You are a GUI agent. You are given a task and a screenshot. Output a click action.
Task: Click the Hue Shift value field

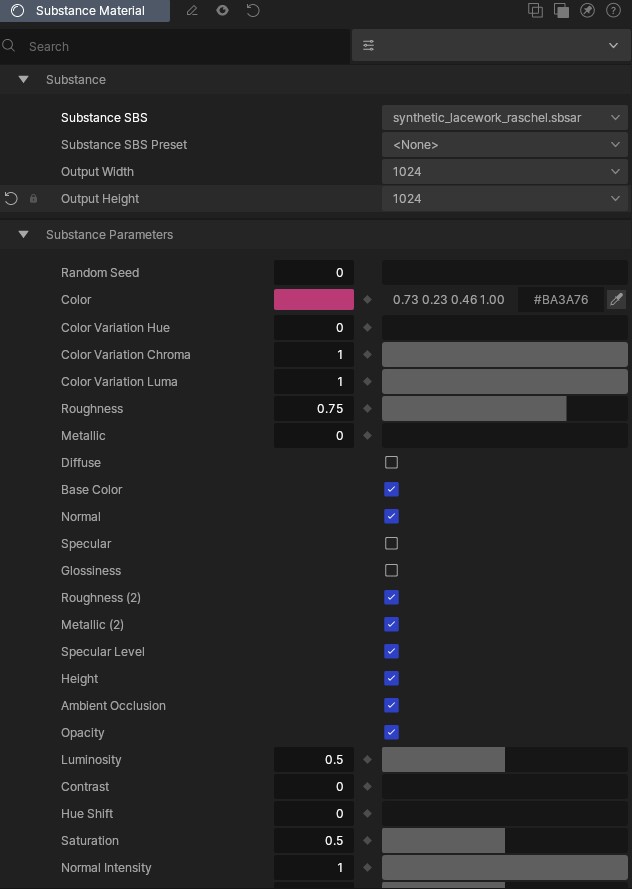pos(313,813)
